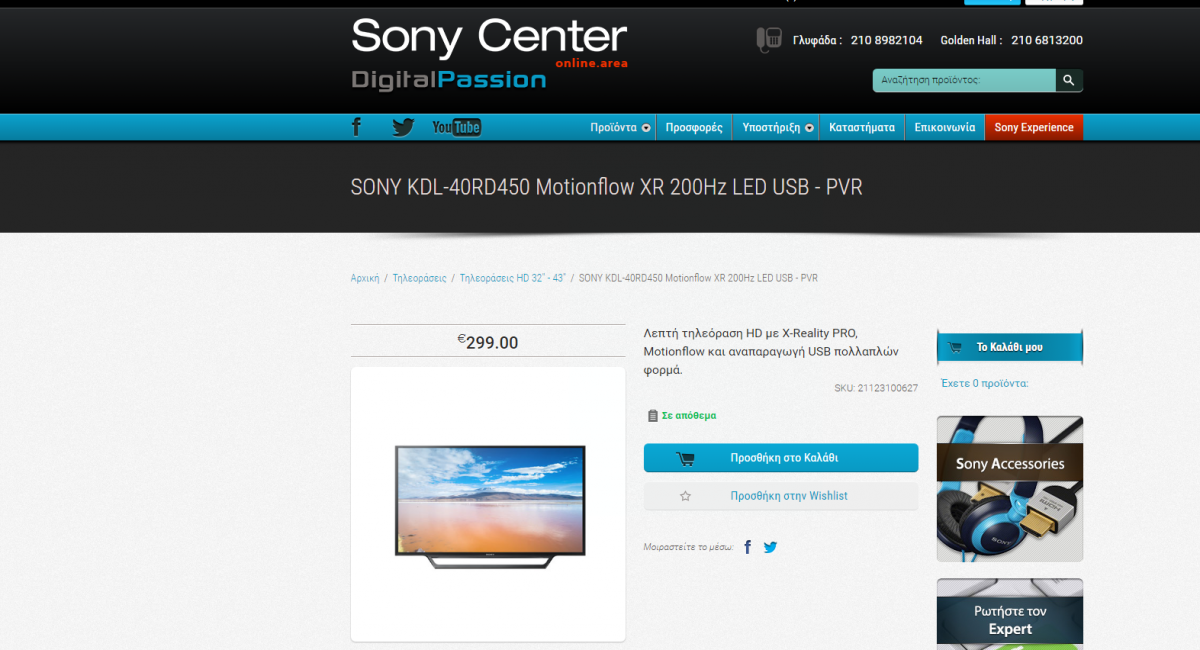
Task: Open the Sony Experience tab
Action: tap(1034, 127)
